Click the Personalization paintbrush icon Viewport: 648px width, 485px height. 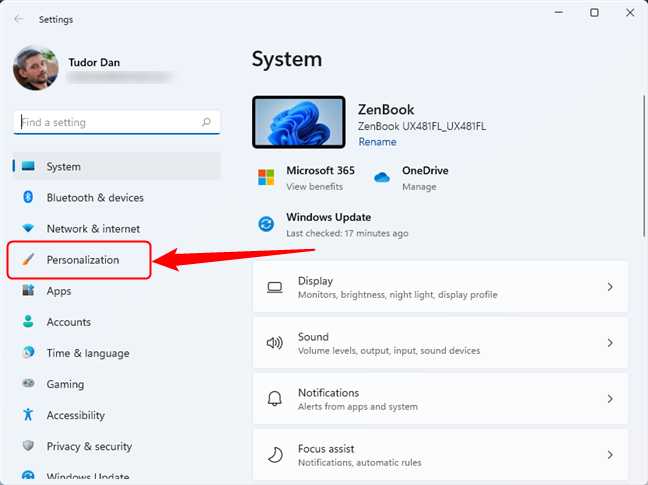click(x=28, y=259)
